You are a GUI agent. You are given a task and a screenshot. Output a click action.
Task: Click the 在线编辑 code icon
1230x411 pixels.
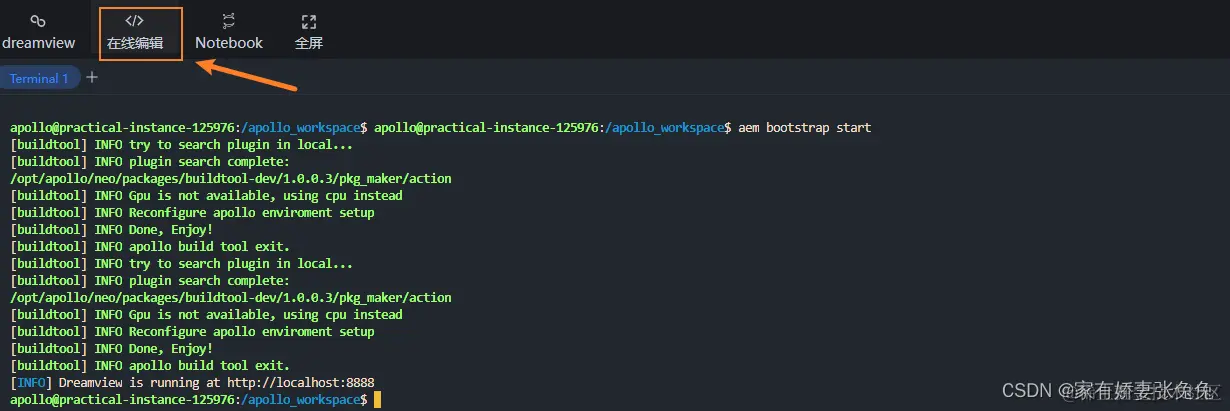coord(134,21)
